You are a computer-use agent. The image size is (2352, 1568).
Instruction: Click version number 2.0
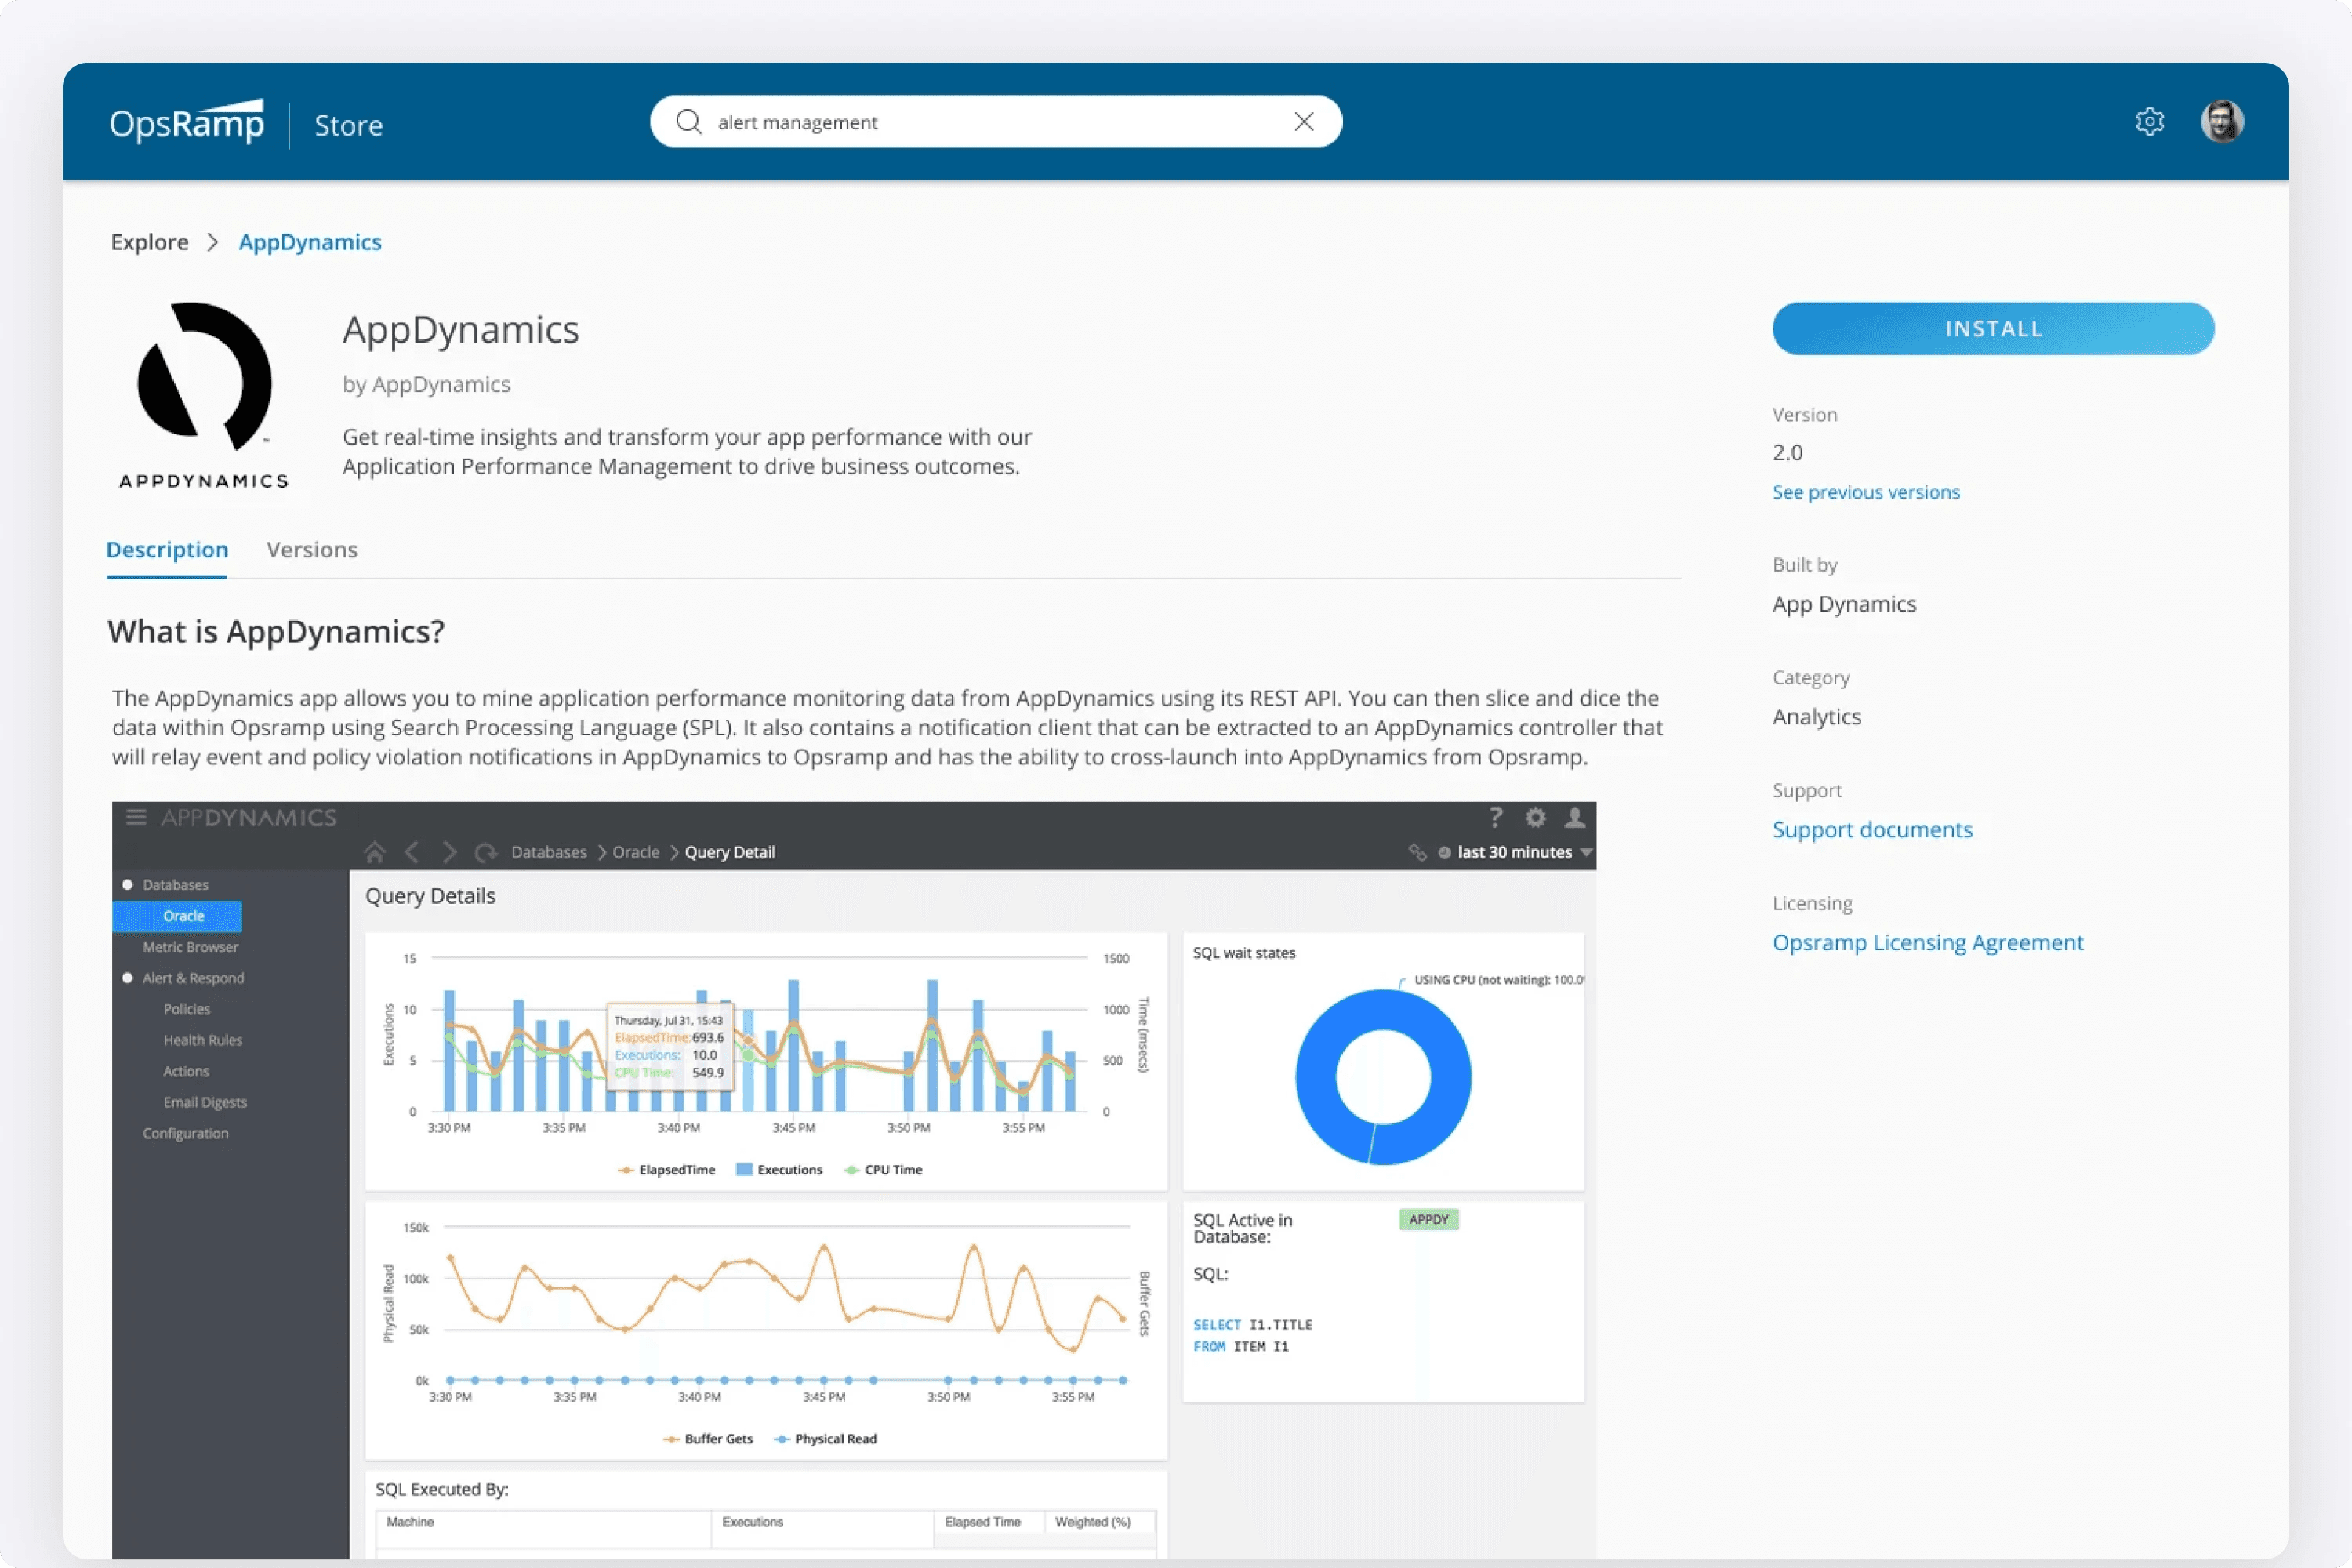point(1788,452)
